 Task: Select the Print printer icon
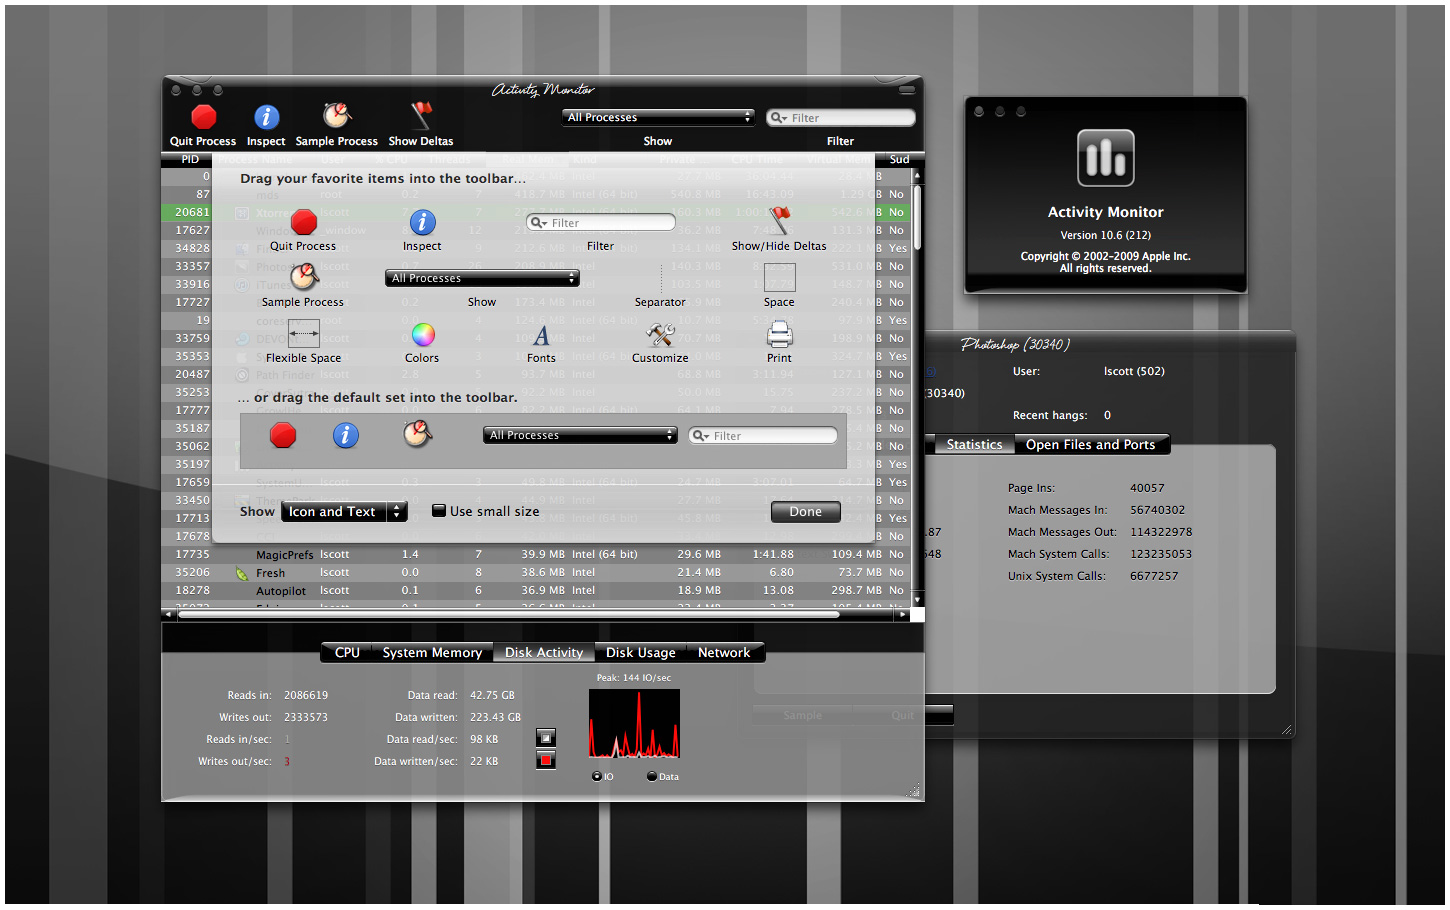click(780, 334)
